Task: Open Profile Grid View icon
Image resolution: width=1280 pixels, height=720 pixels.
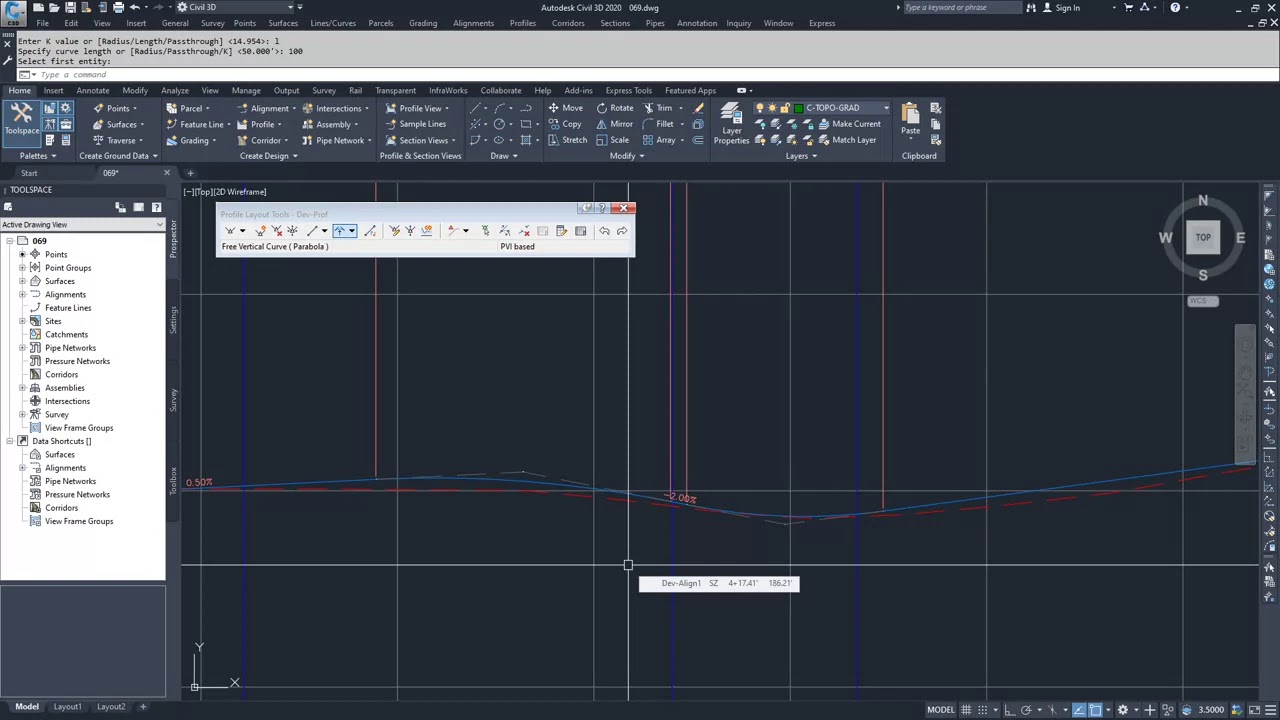Action: (x=580, y=231)
